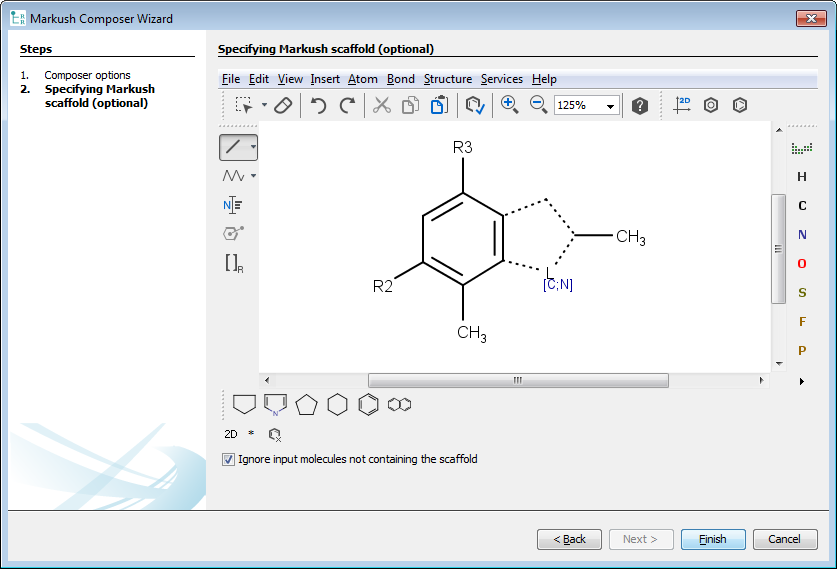Image resolution: width=837 pixels, height=569 pixels.
Task: Select the Erase tool
Action: (283, 105)
